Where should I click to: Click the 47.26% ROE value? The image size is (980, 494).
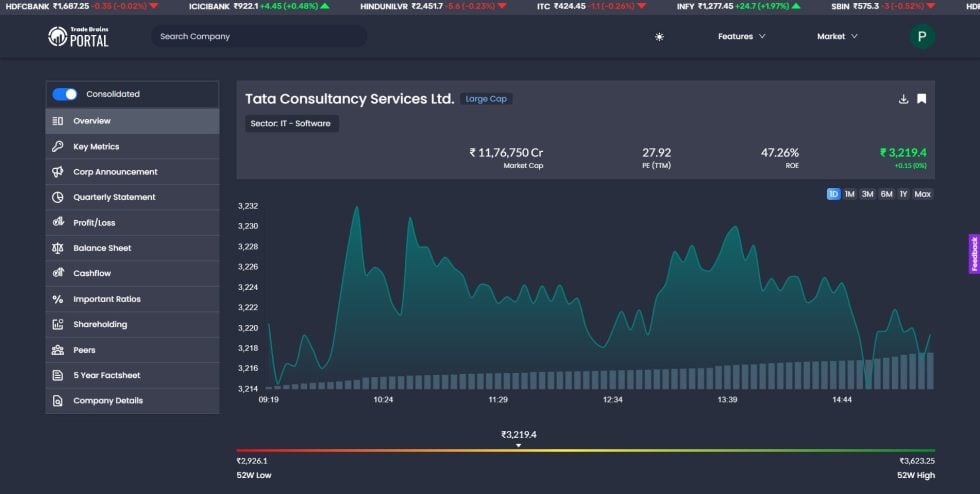[x=779, y=153]
